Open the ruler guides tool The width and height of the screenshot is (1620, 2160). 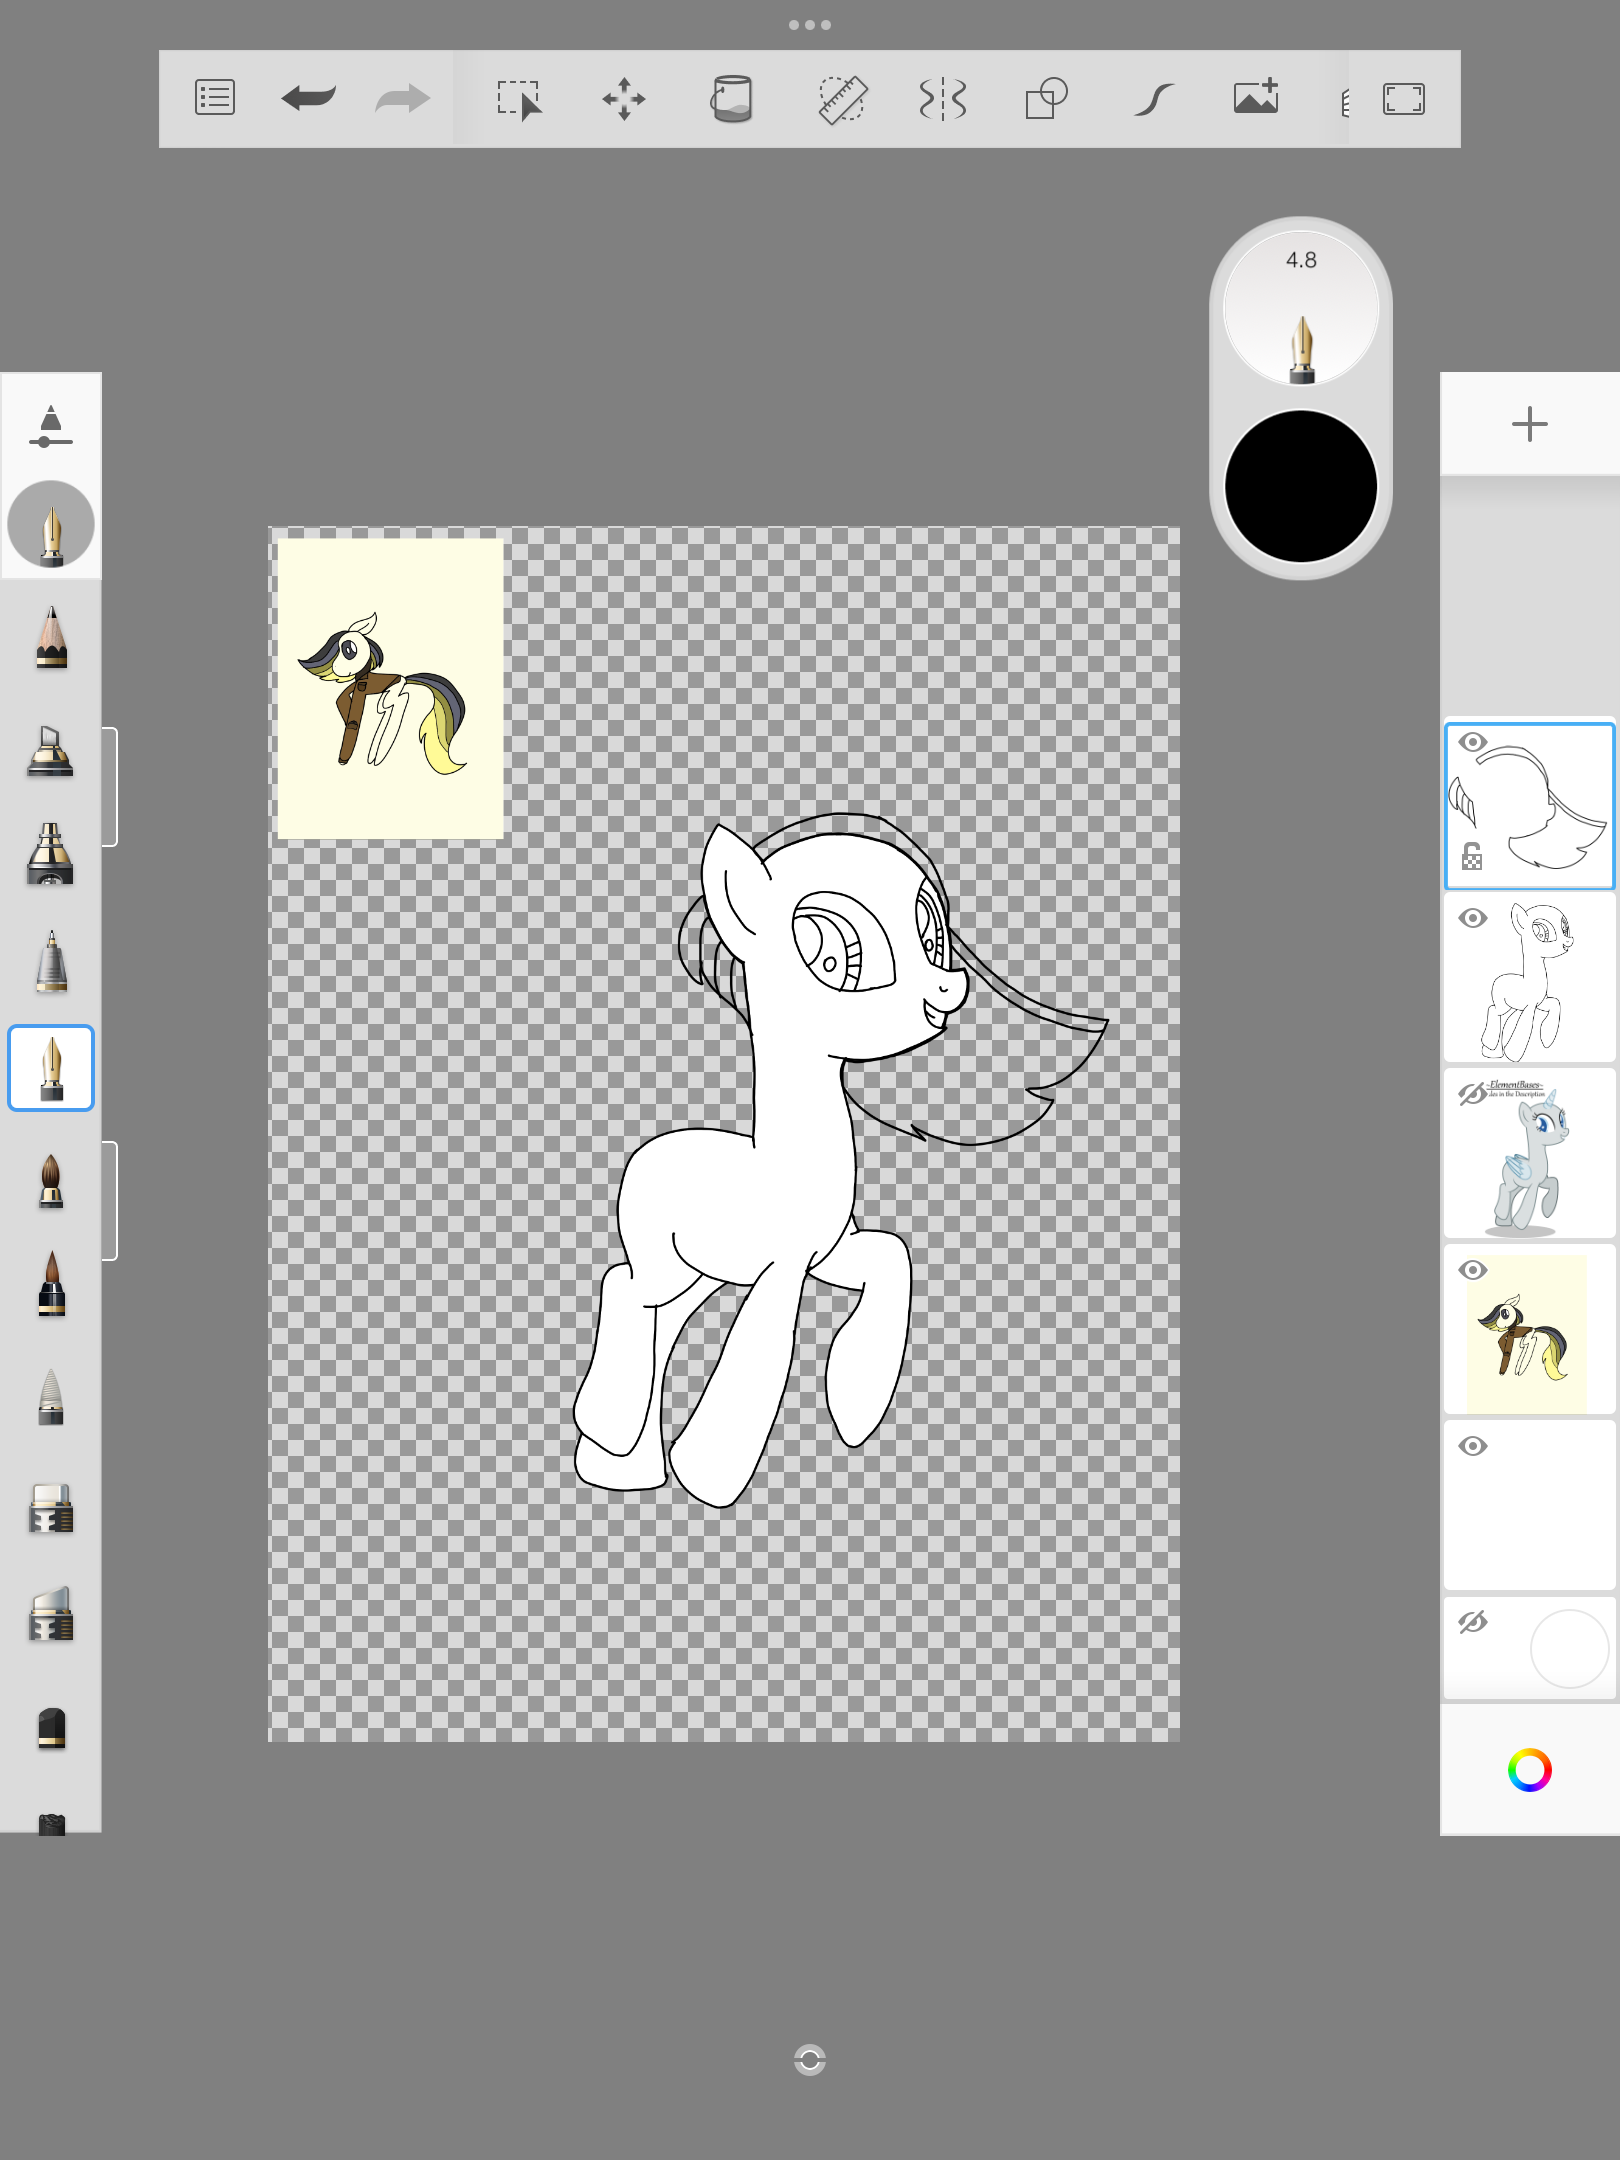[x=842, y=99]
